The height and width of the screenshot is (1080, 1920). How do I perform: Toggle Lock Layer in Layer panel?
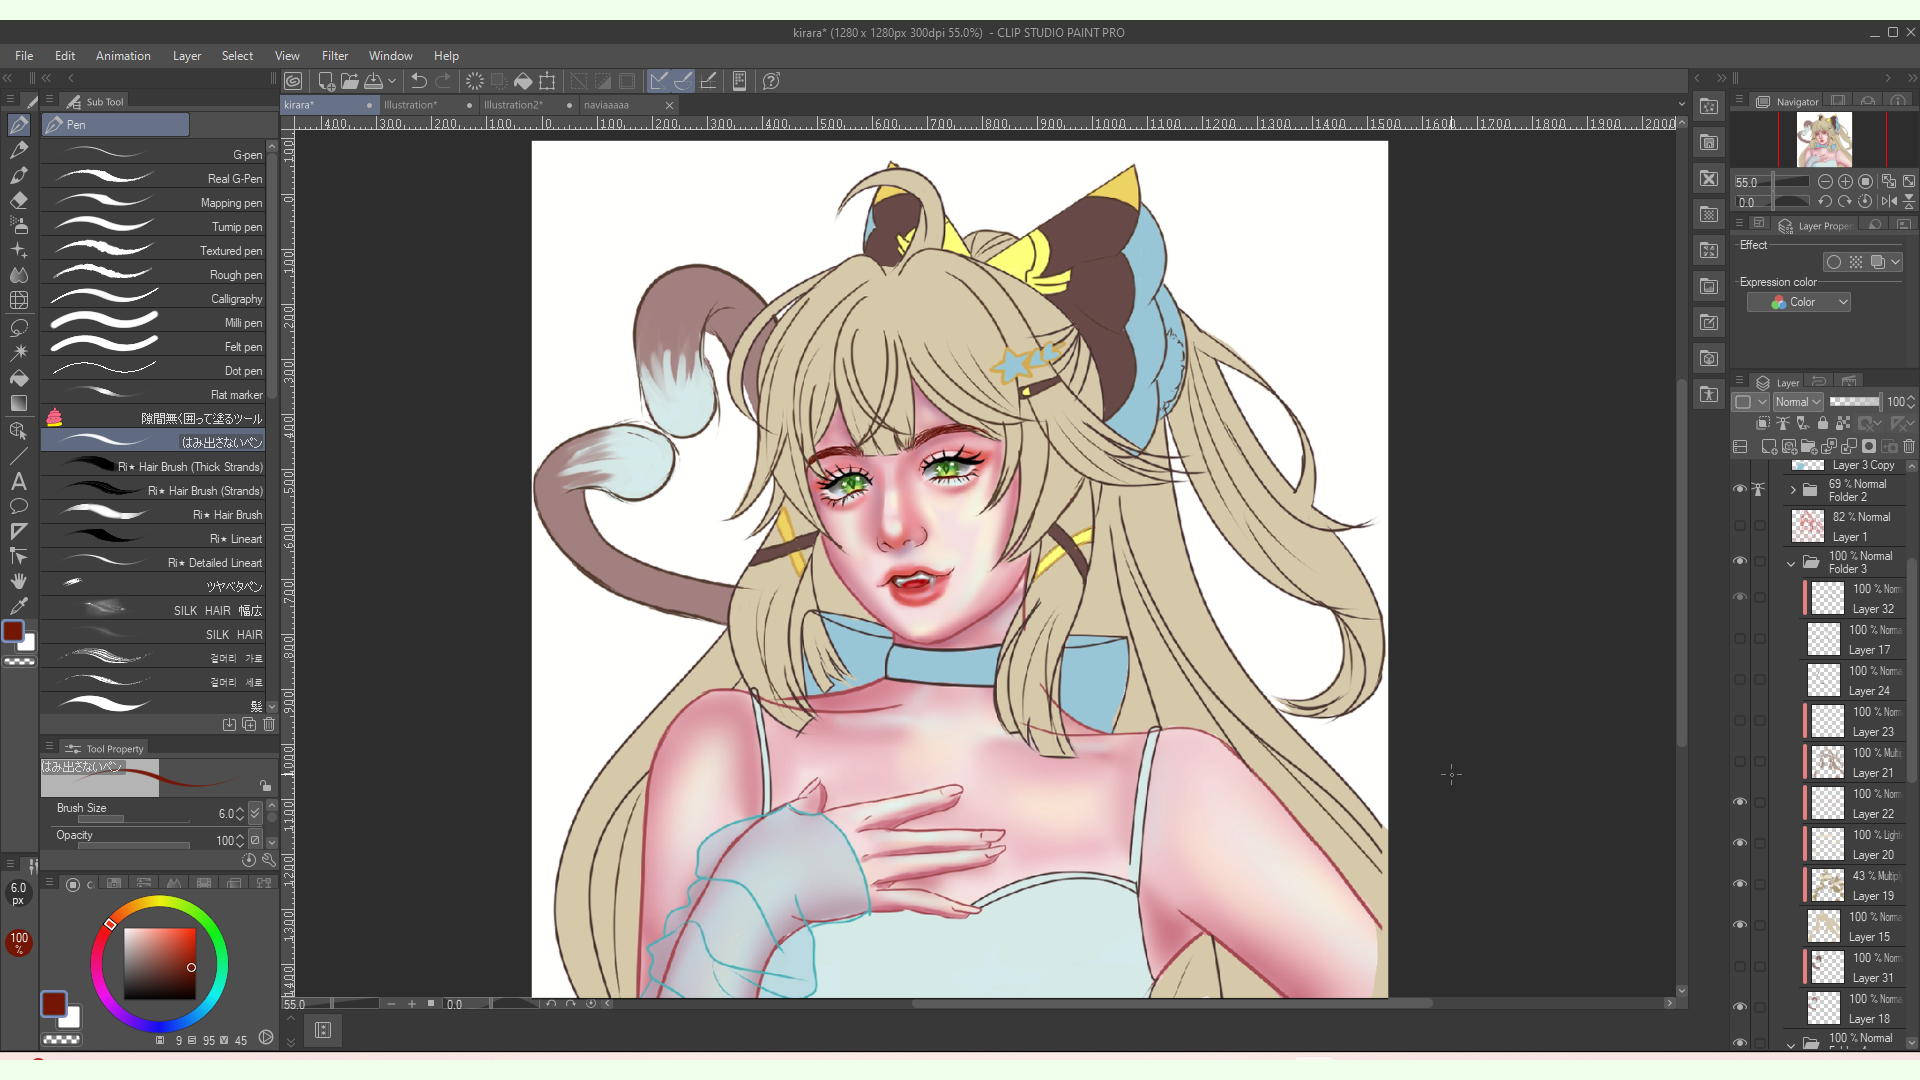1822,423
